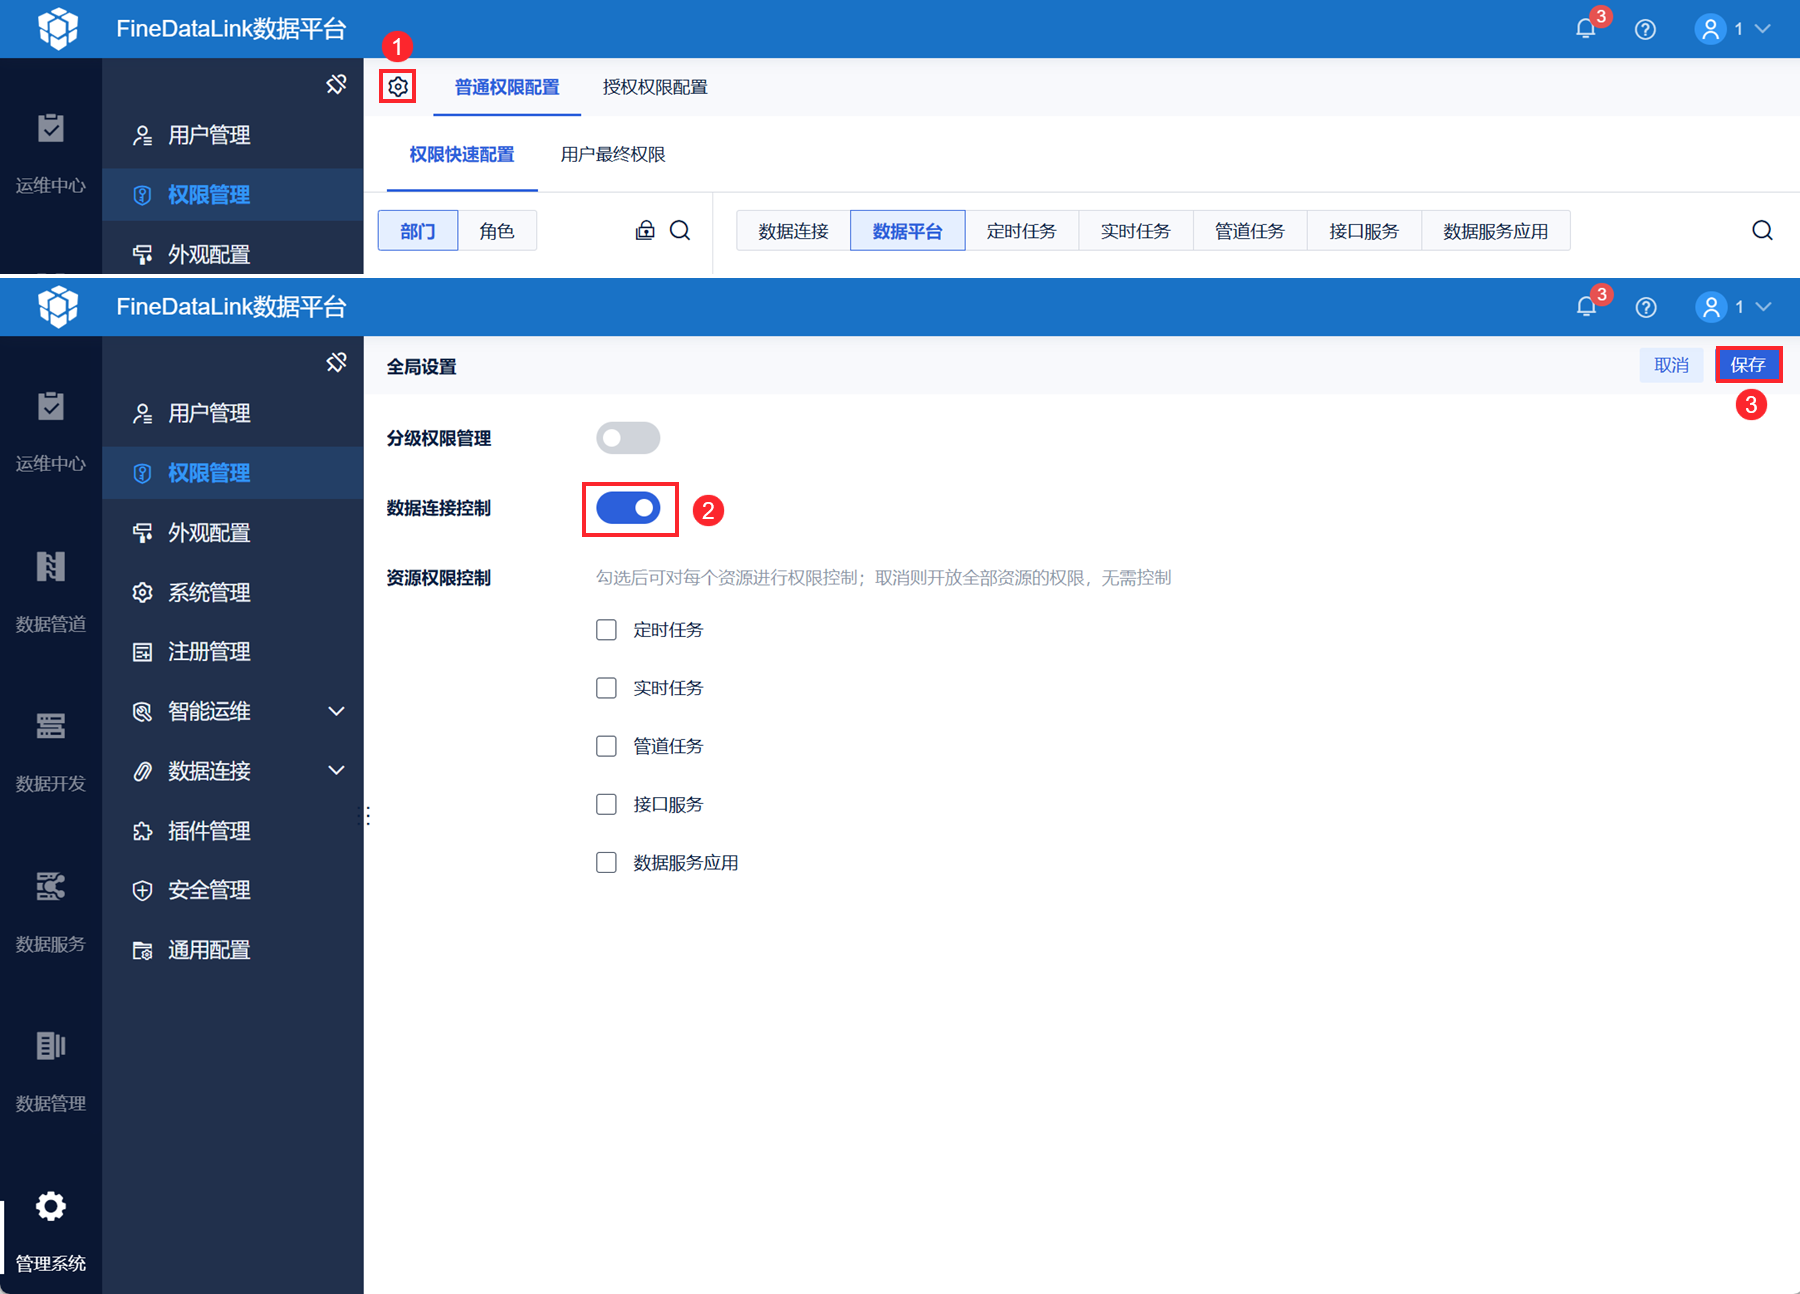Click 取消 button in 全局设置
1800x1294 pixels.
tap(1671, 365)
